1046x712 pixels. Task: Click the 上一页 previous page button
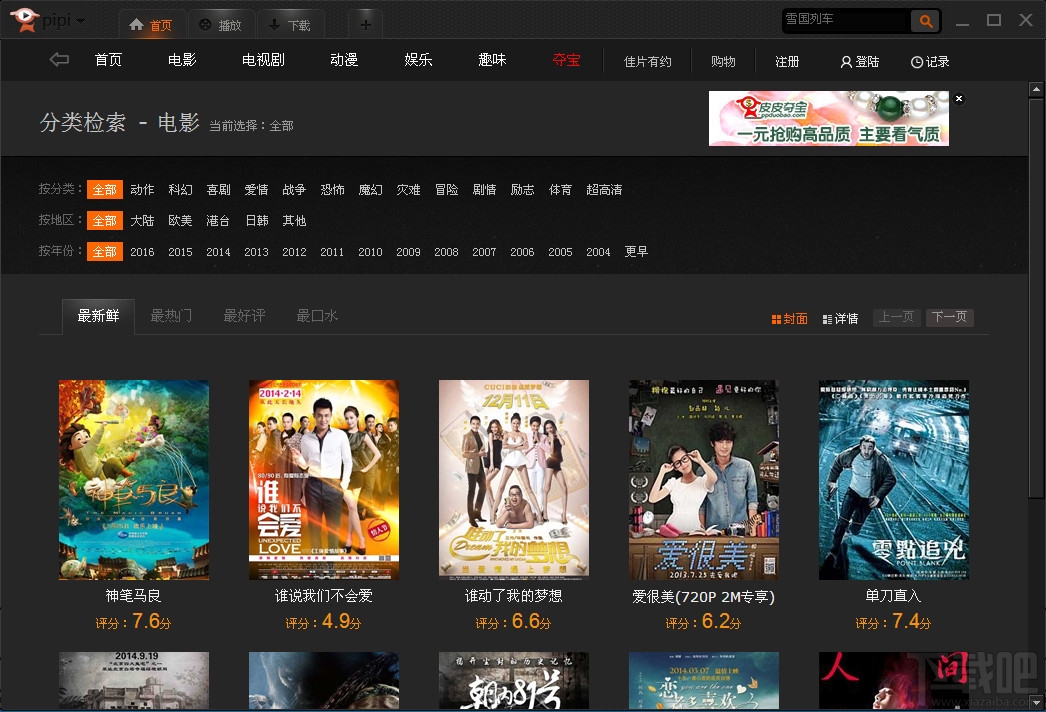coord(897,317)
